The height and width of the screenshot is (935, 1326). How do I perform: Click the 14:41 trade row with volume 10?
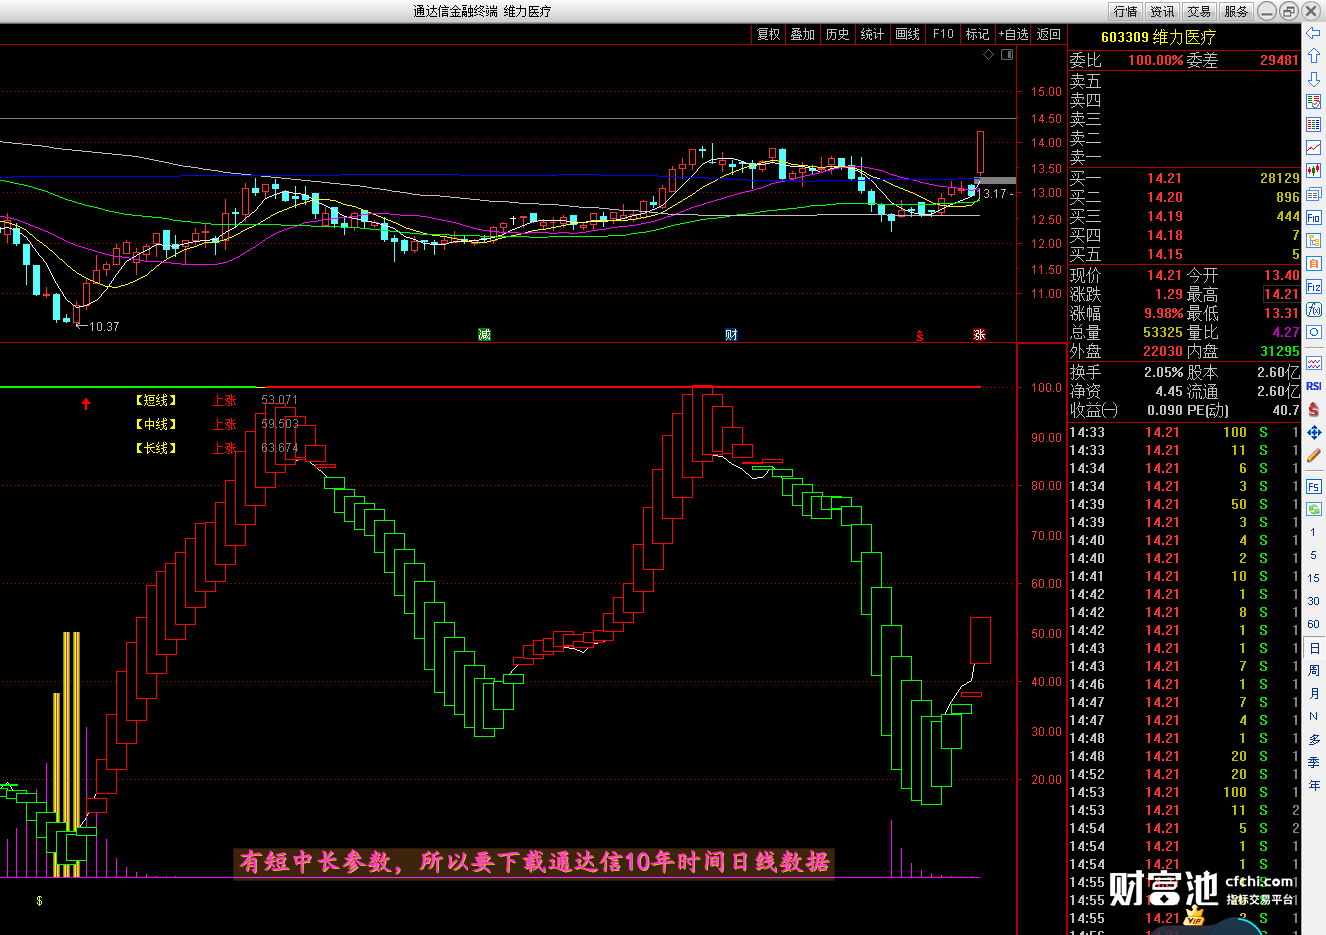[x=1184, y=576]
